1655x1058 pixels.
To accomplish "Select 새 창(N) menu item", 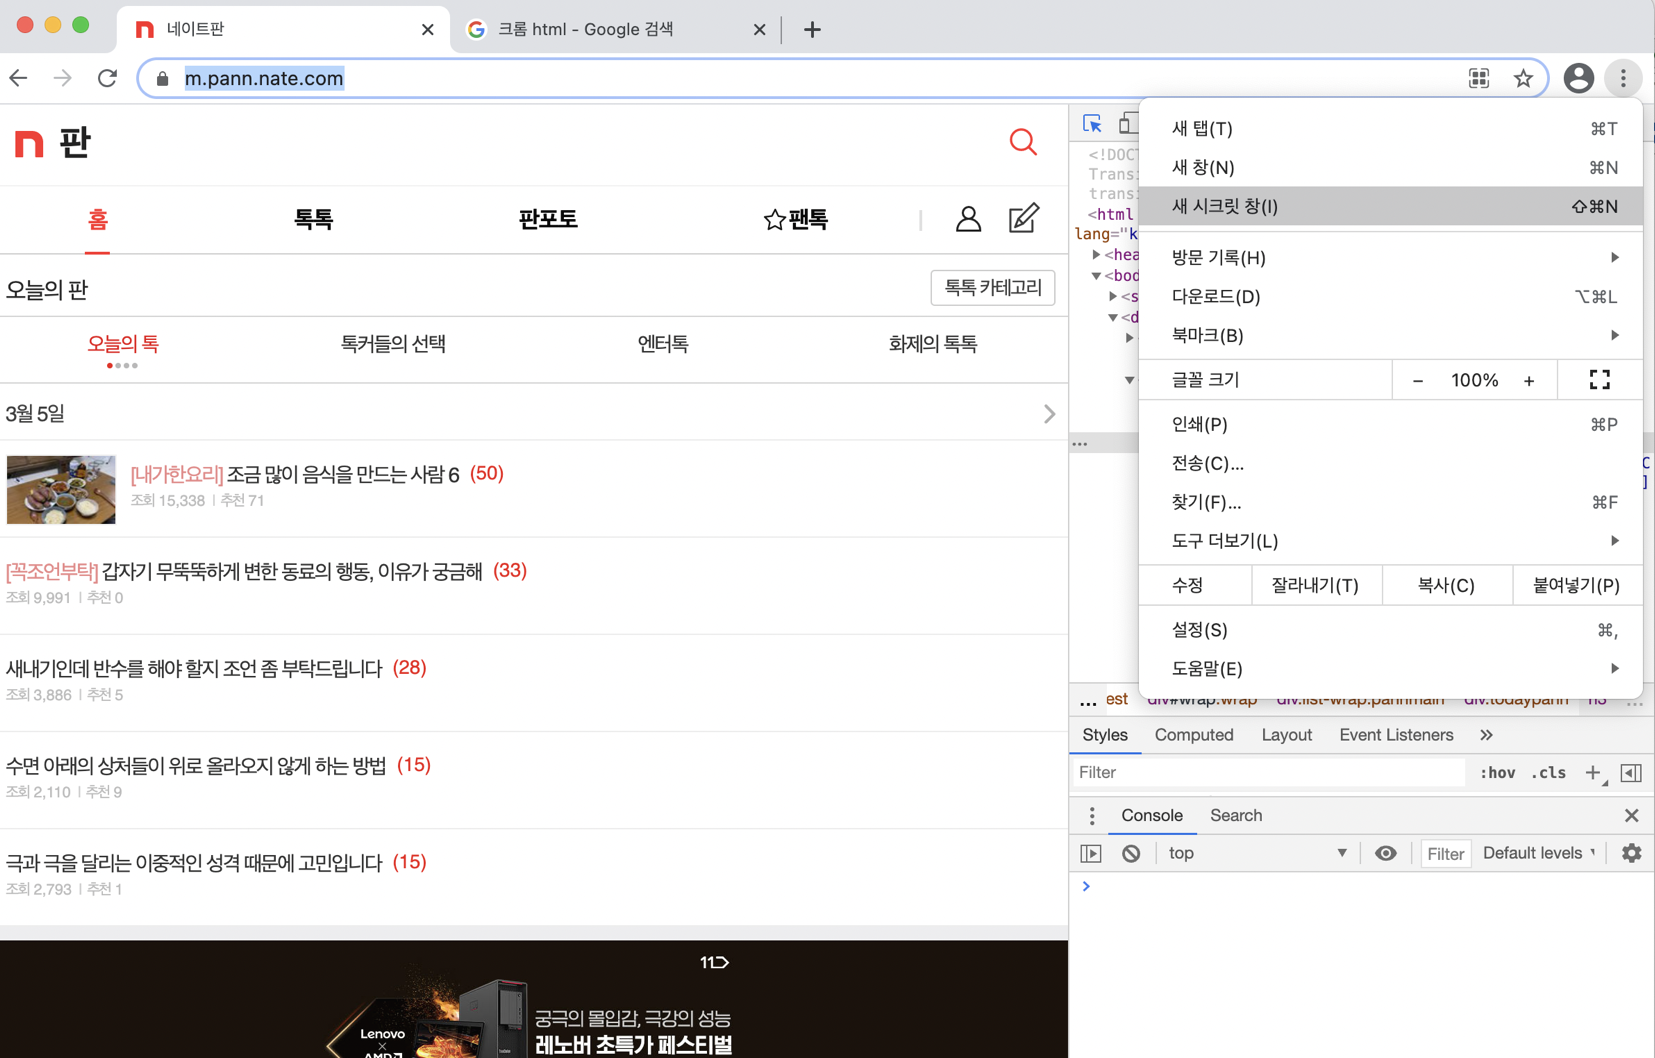I will point(1390,168).
